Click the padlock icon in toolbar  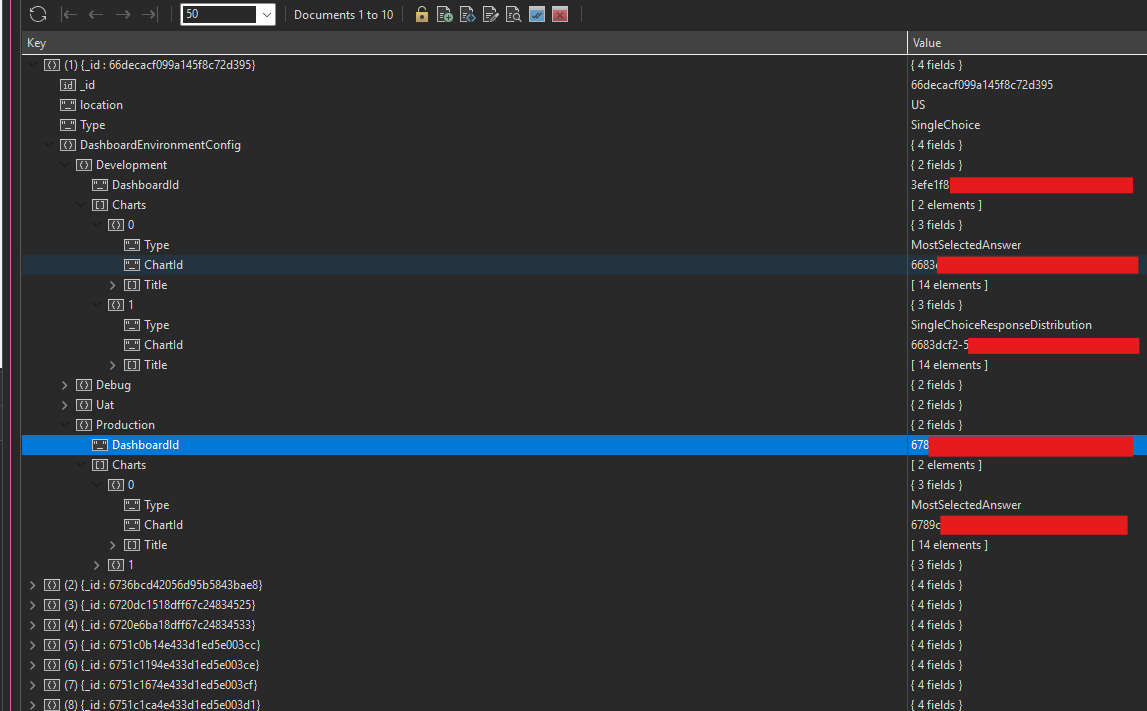pos(422,14)
